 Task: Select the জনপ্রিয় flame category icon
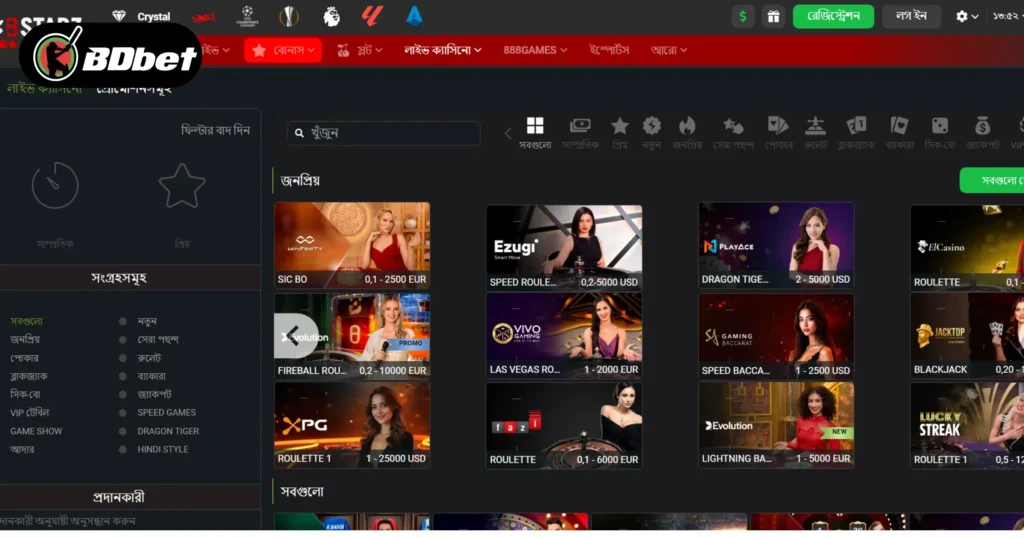coord(687,125)
